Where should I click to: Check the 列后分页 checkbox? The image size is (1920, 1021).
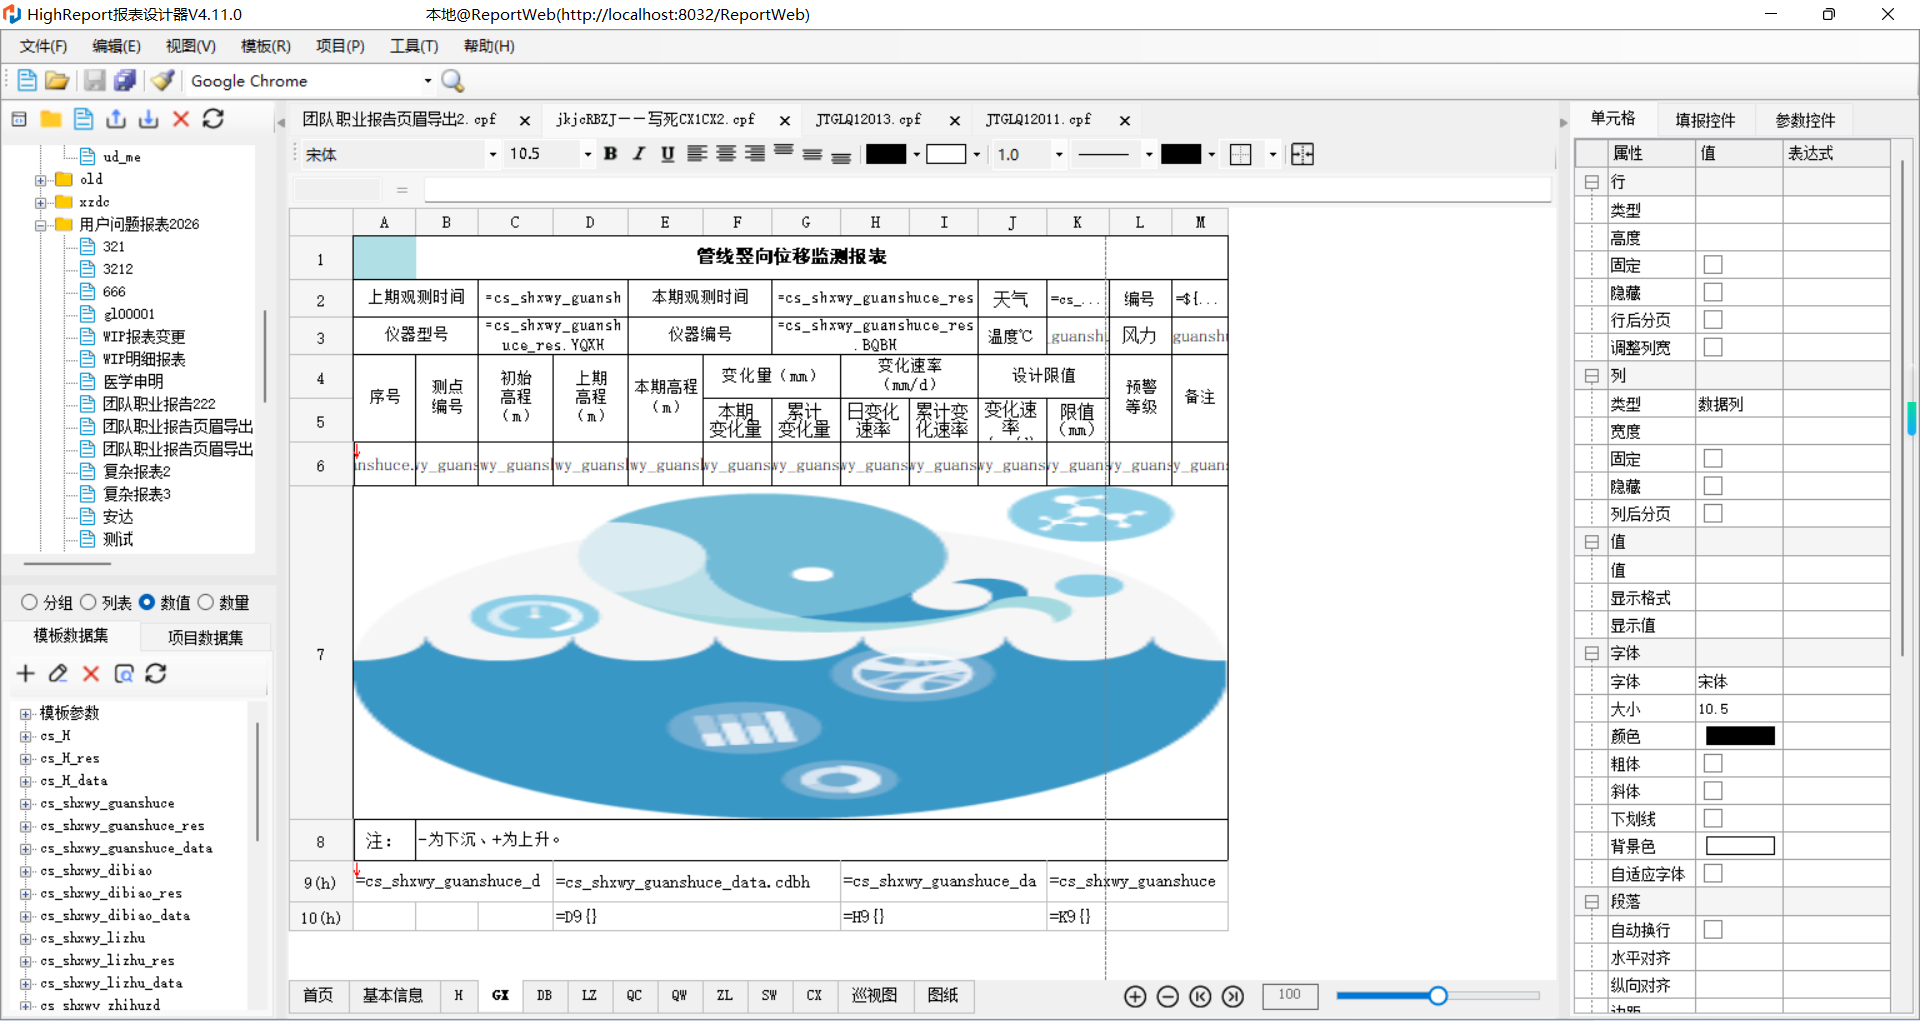[1713, 513]
